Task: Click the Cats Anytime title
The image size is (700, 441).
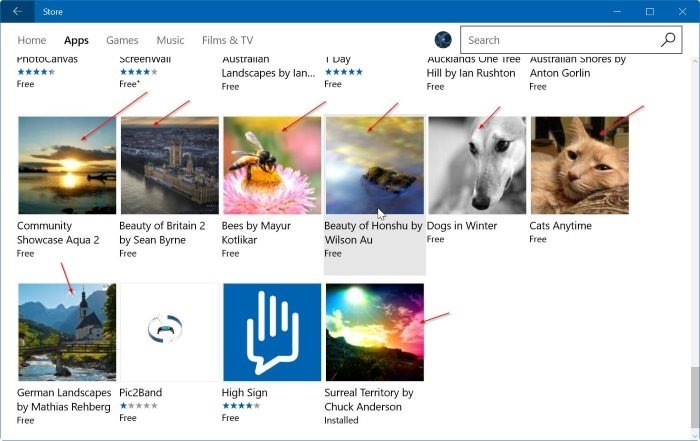Action: coord(561,226)
